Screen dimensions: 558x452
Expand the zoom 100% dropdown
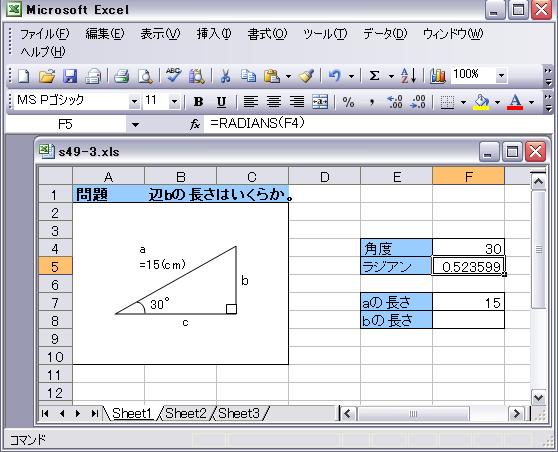coord(501,75)
